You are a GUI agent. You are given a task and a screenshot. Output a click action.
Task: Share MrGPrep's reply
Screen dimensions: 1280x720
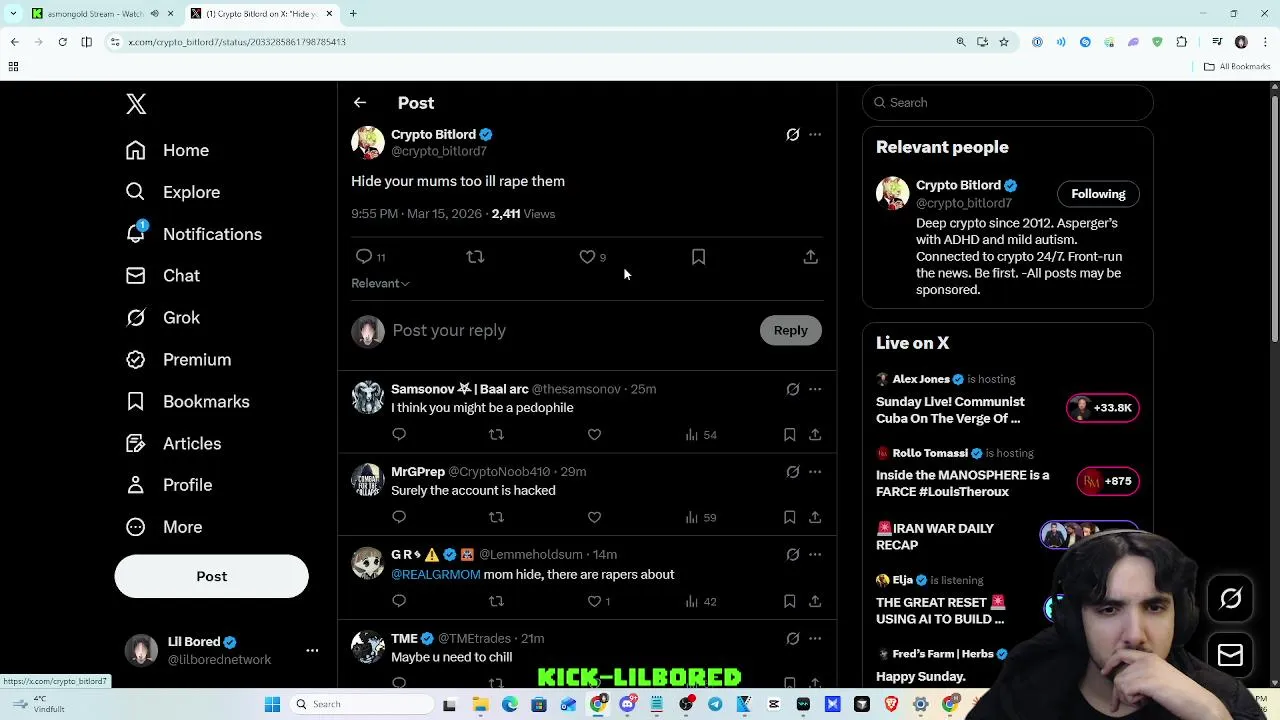(815, 517)
